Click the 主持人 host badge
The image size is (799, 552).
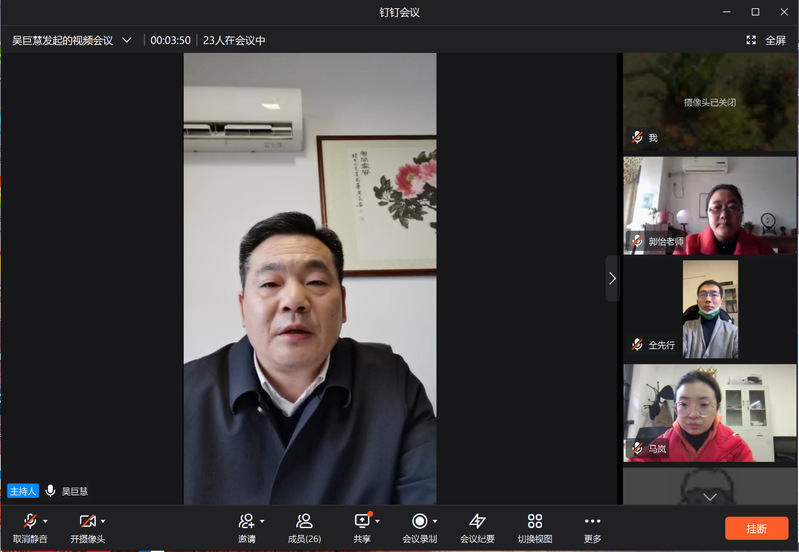pyautogui.click(x=23, y=491)
